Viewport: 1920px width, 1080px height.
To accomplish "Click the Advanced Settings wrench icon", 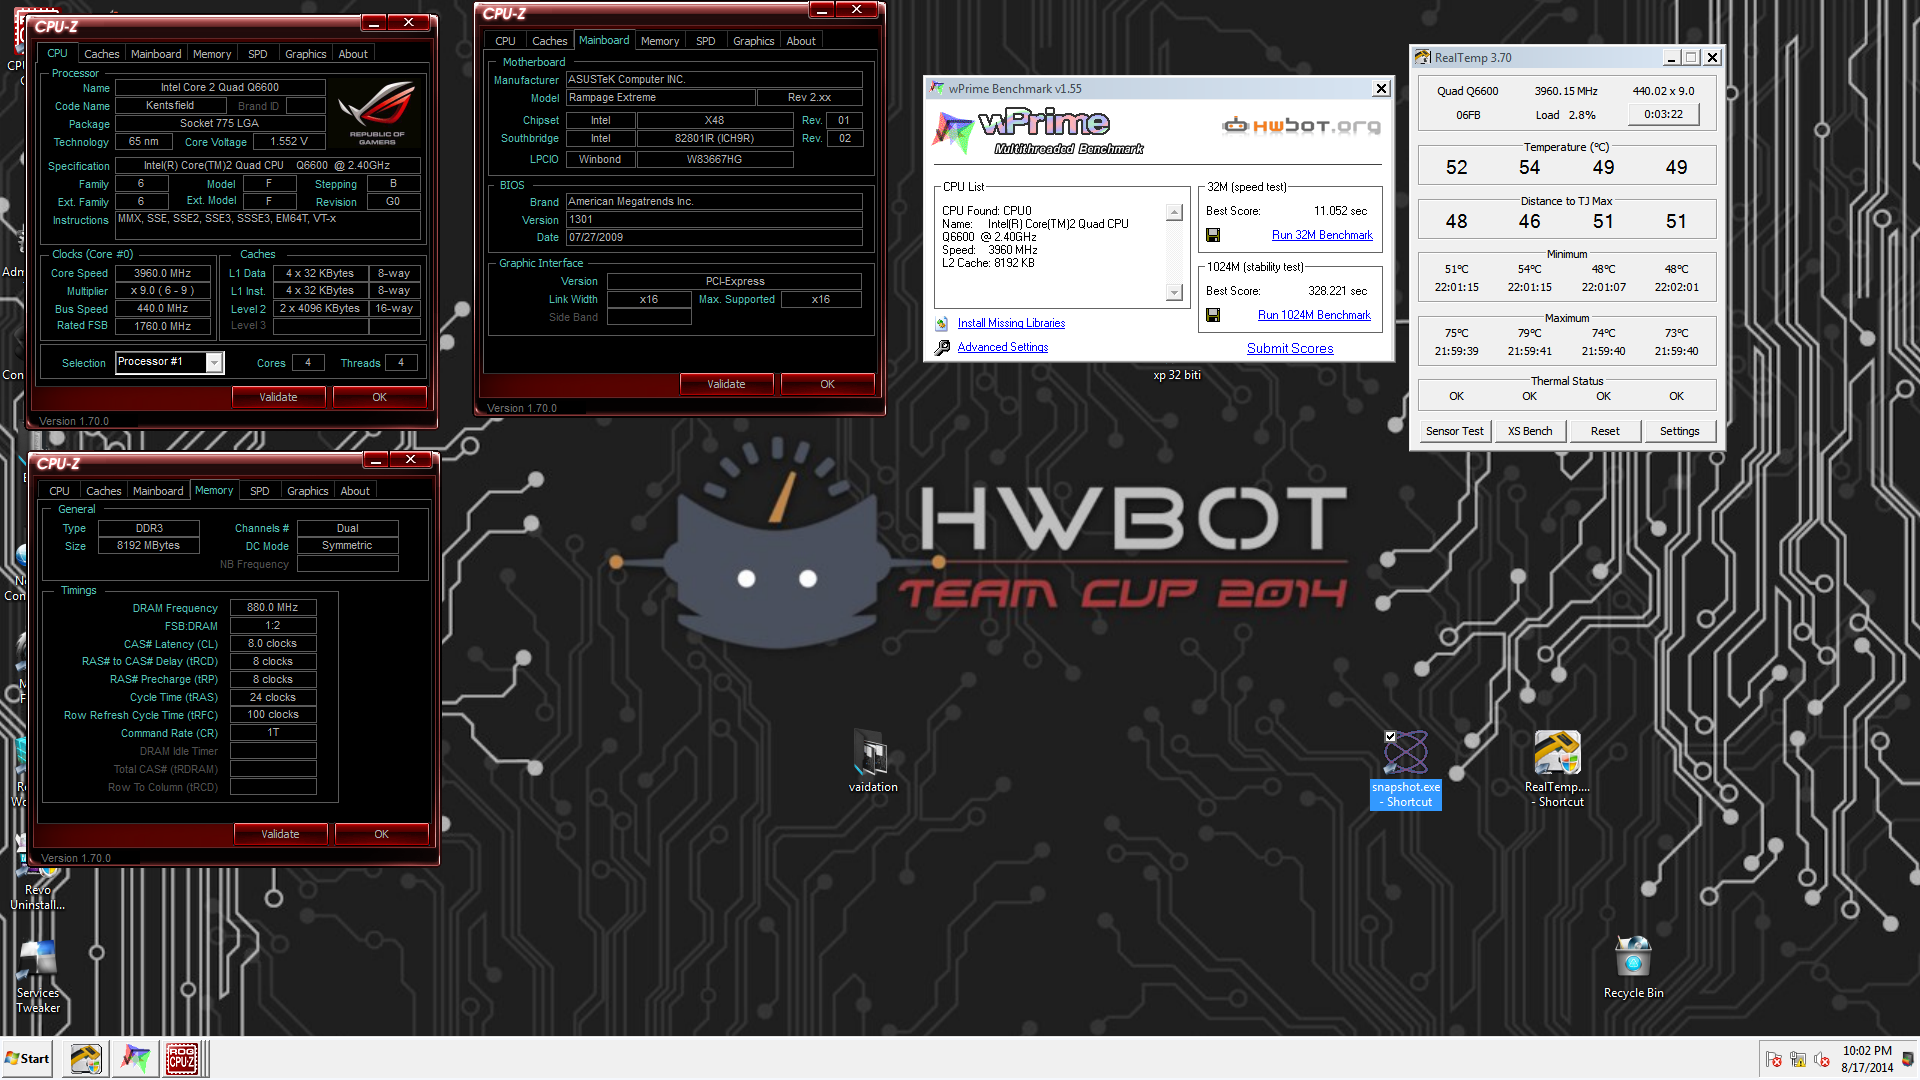I will (x=942, y=348).
